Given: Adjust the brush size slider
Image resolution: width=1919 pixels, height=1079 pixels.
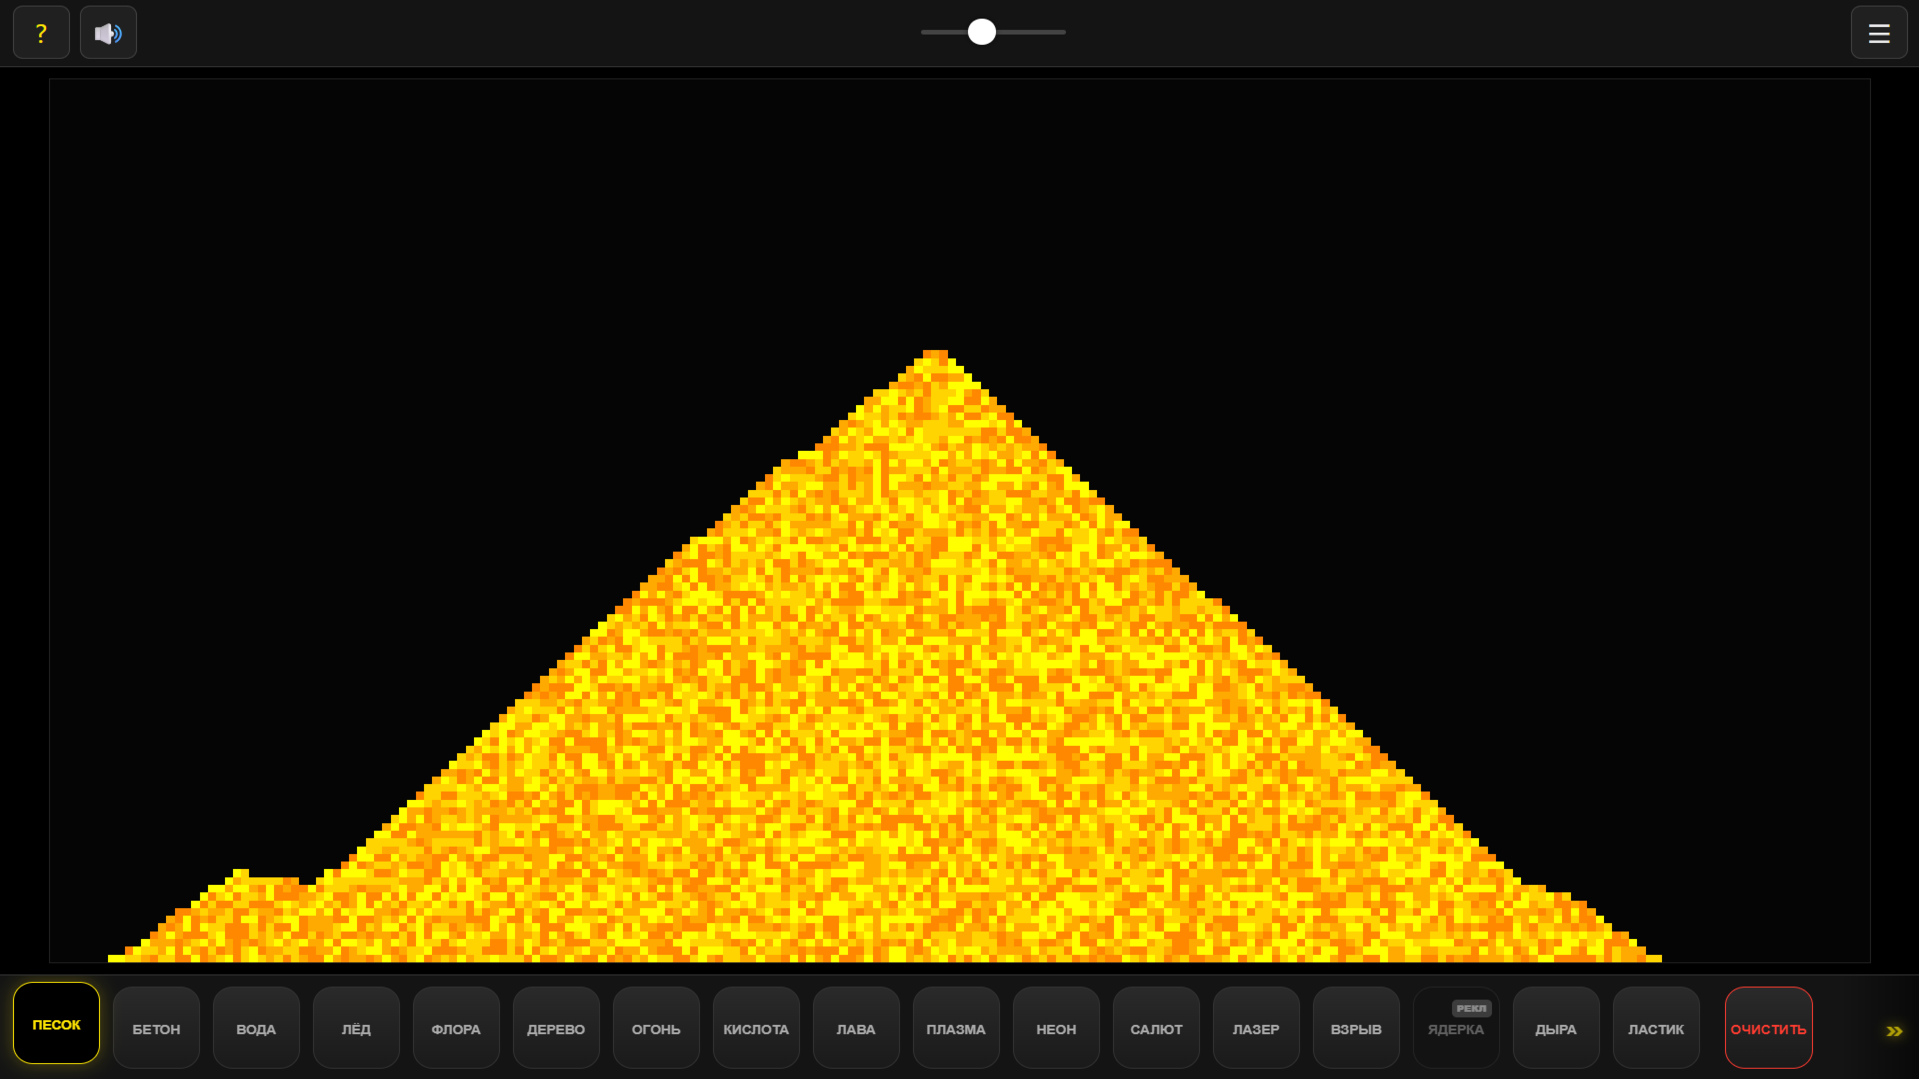Looking at the screenshot, I should [982, 32].
